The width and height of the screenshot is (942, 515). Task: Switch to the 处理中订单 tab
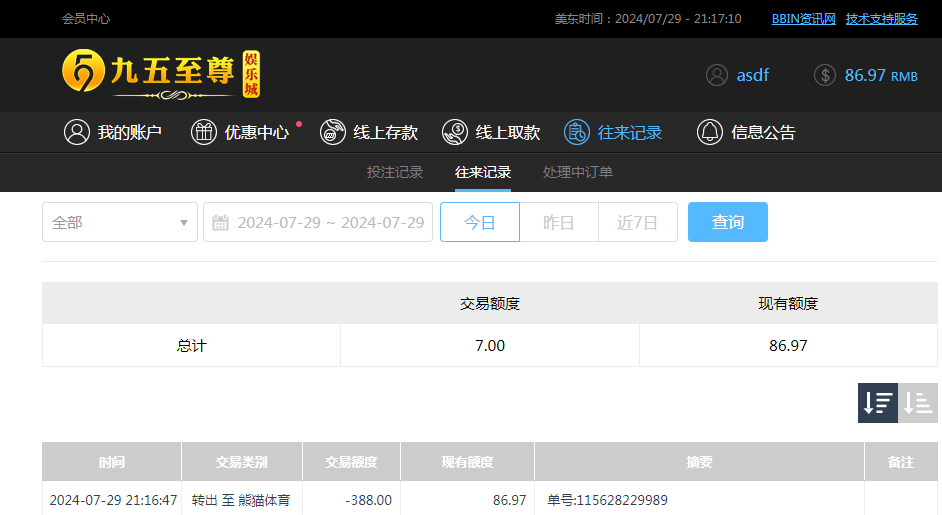pos(578,172)
